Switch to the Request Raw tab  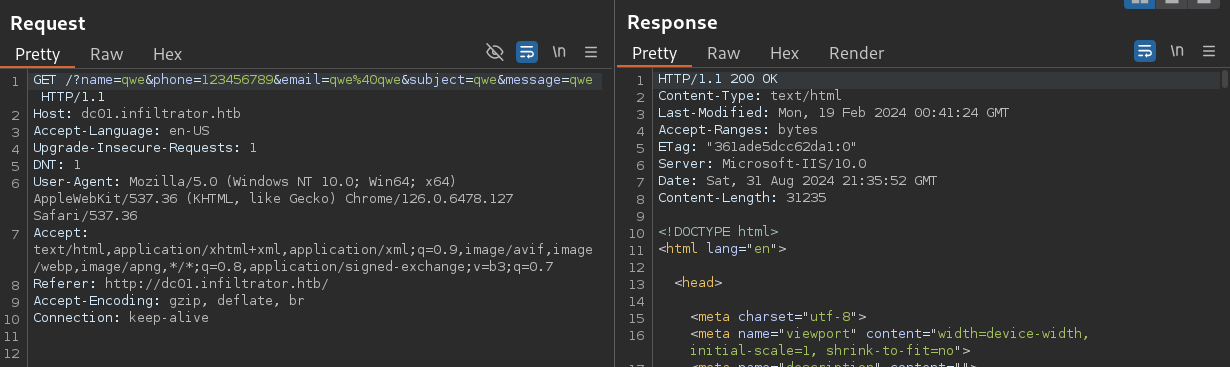tap(107, 54)
